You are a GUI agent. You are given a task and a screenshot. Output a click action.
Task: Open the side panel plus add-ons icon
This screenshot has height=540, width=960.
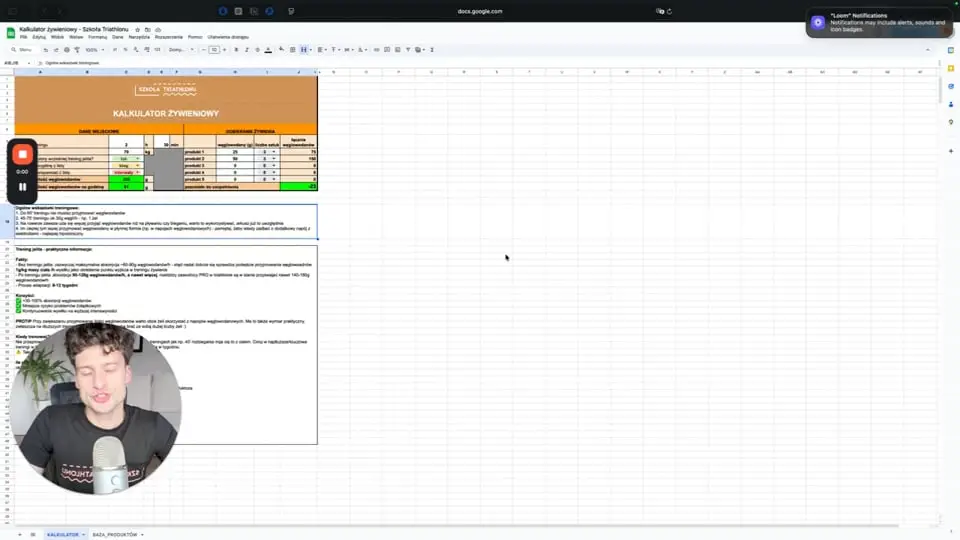951,151
